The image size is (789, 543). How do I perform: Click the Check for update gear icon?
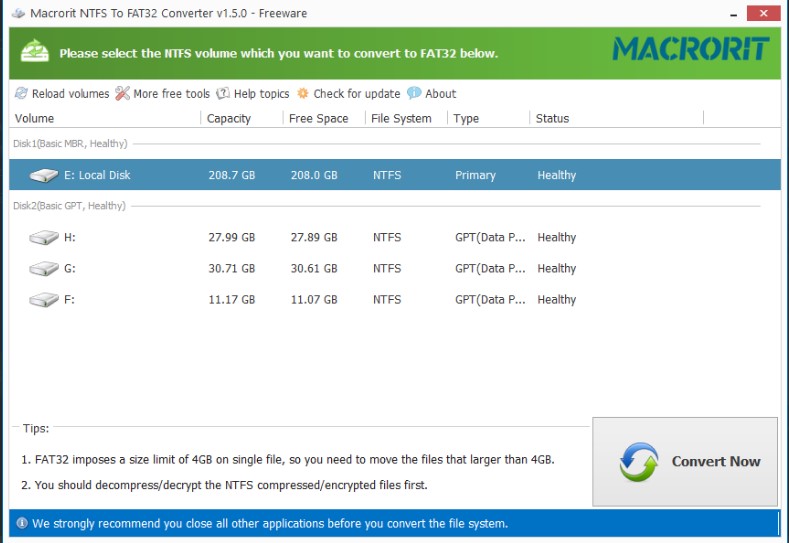[303, 93]
